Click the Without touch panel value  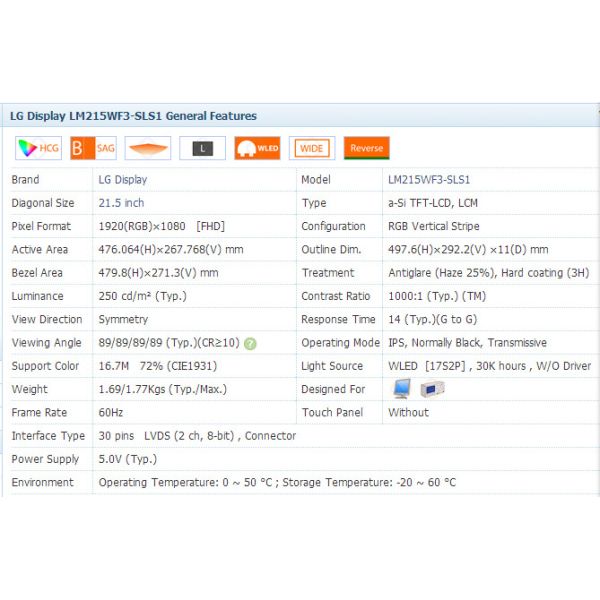click(x=408, y=413)
